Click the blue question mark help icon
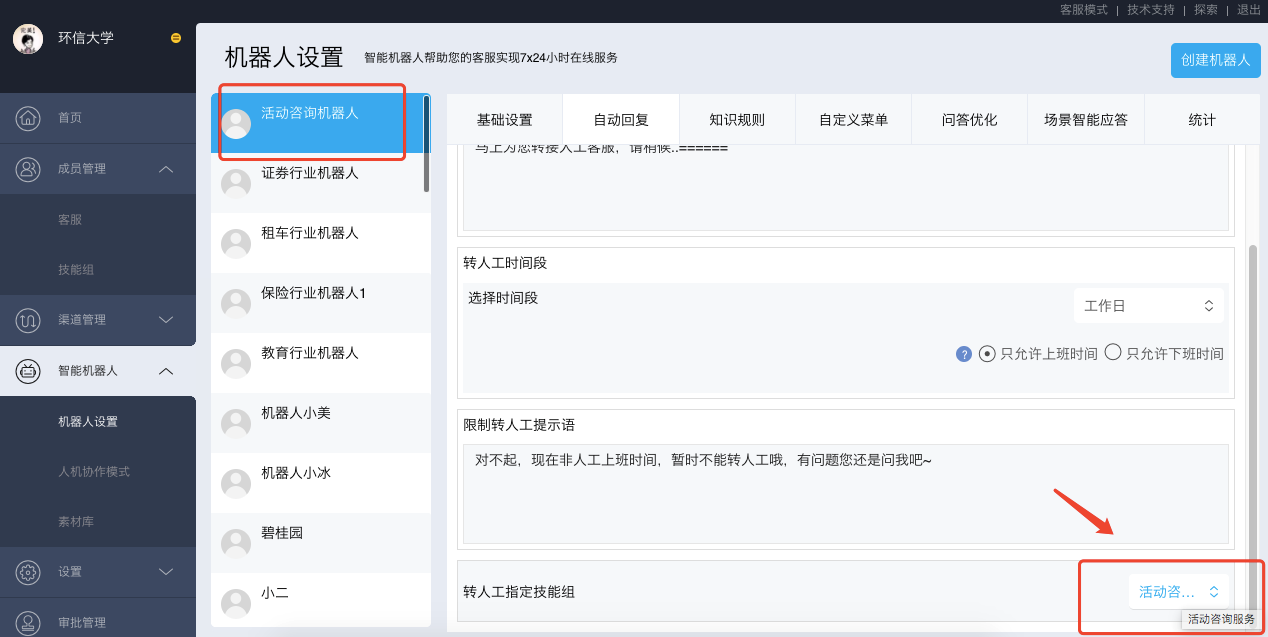The image size is (1268, 637). 964,354
